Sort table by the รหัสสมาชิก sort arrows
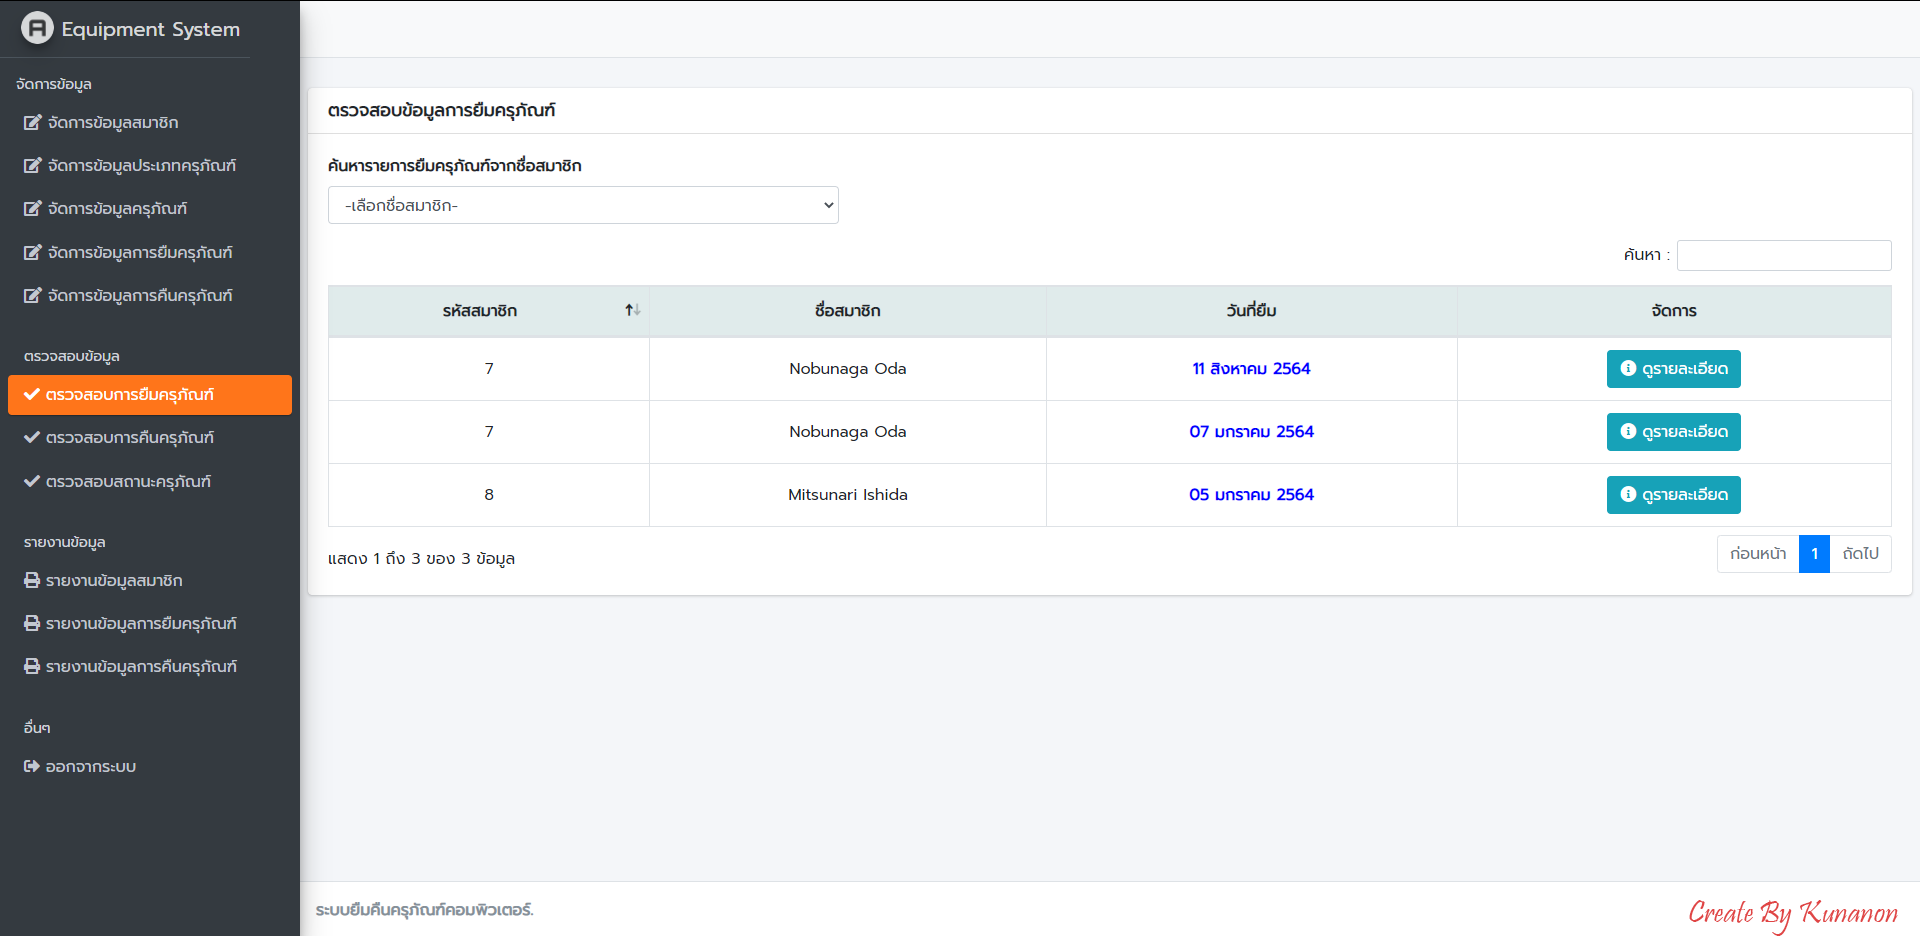This screenshot has height=936, width=1920. click(x=632, y=311)
